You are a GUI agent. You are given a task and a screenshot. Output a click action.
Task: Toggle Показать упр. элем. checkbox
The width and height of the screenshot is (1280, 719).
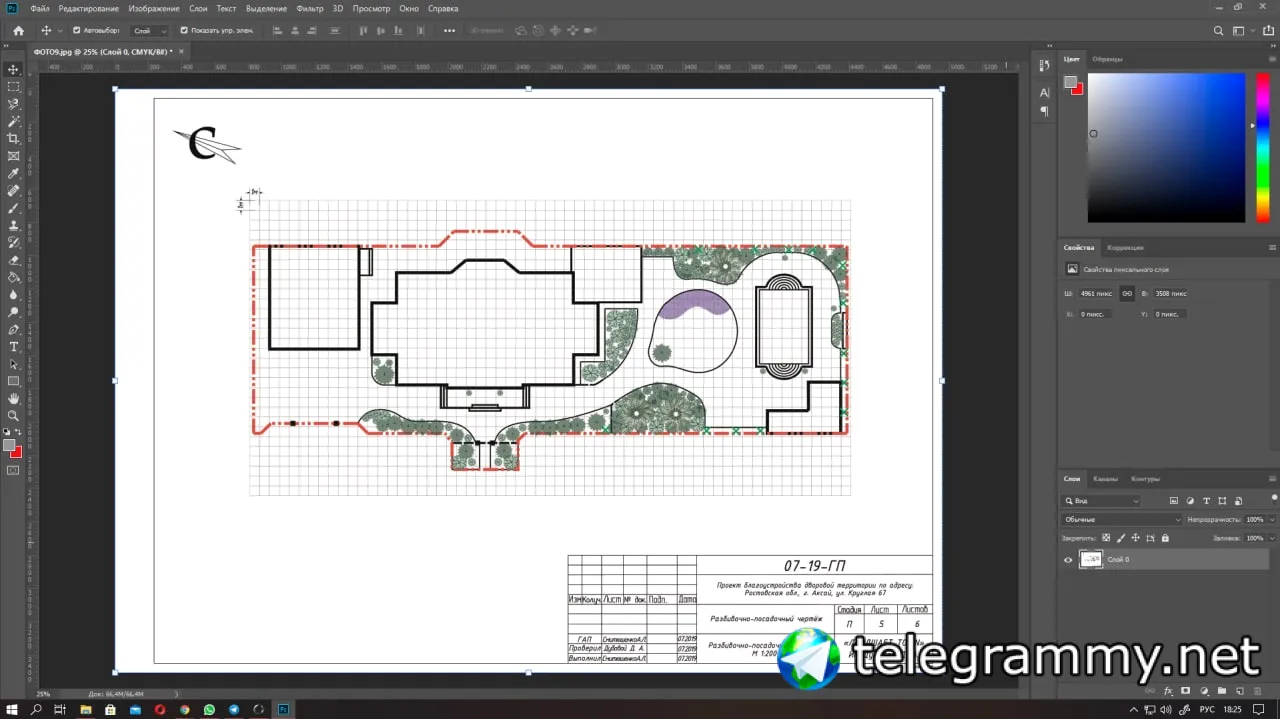tap(184, 30)
